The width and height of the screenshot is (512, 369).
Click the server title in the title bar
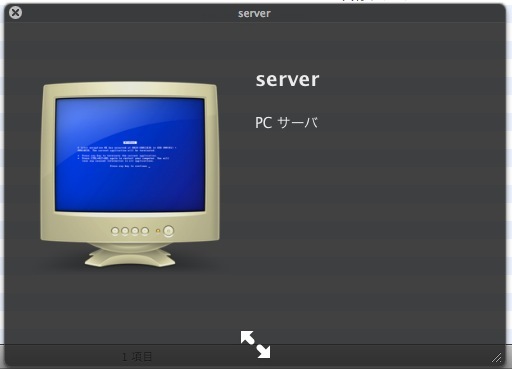click(254, 14)
